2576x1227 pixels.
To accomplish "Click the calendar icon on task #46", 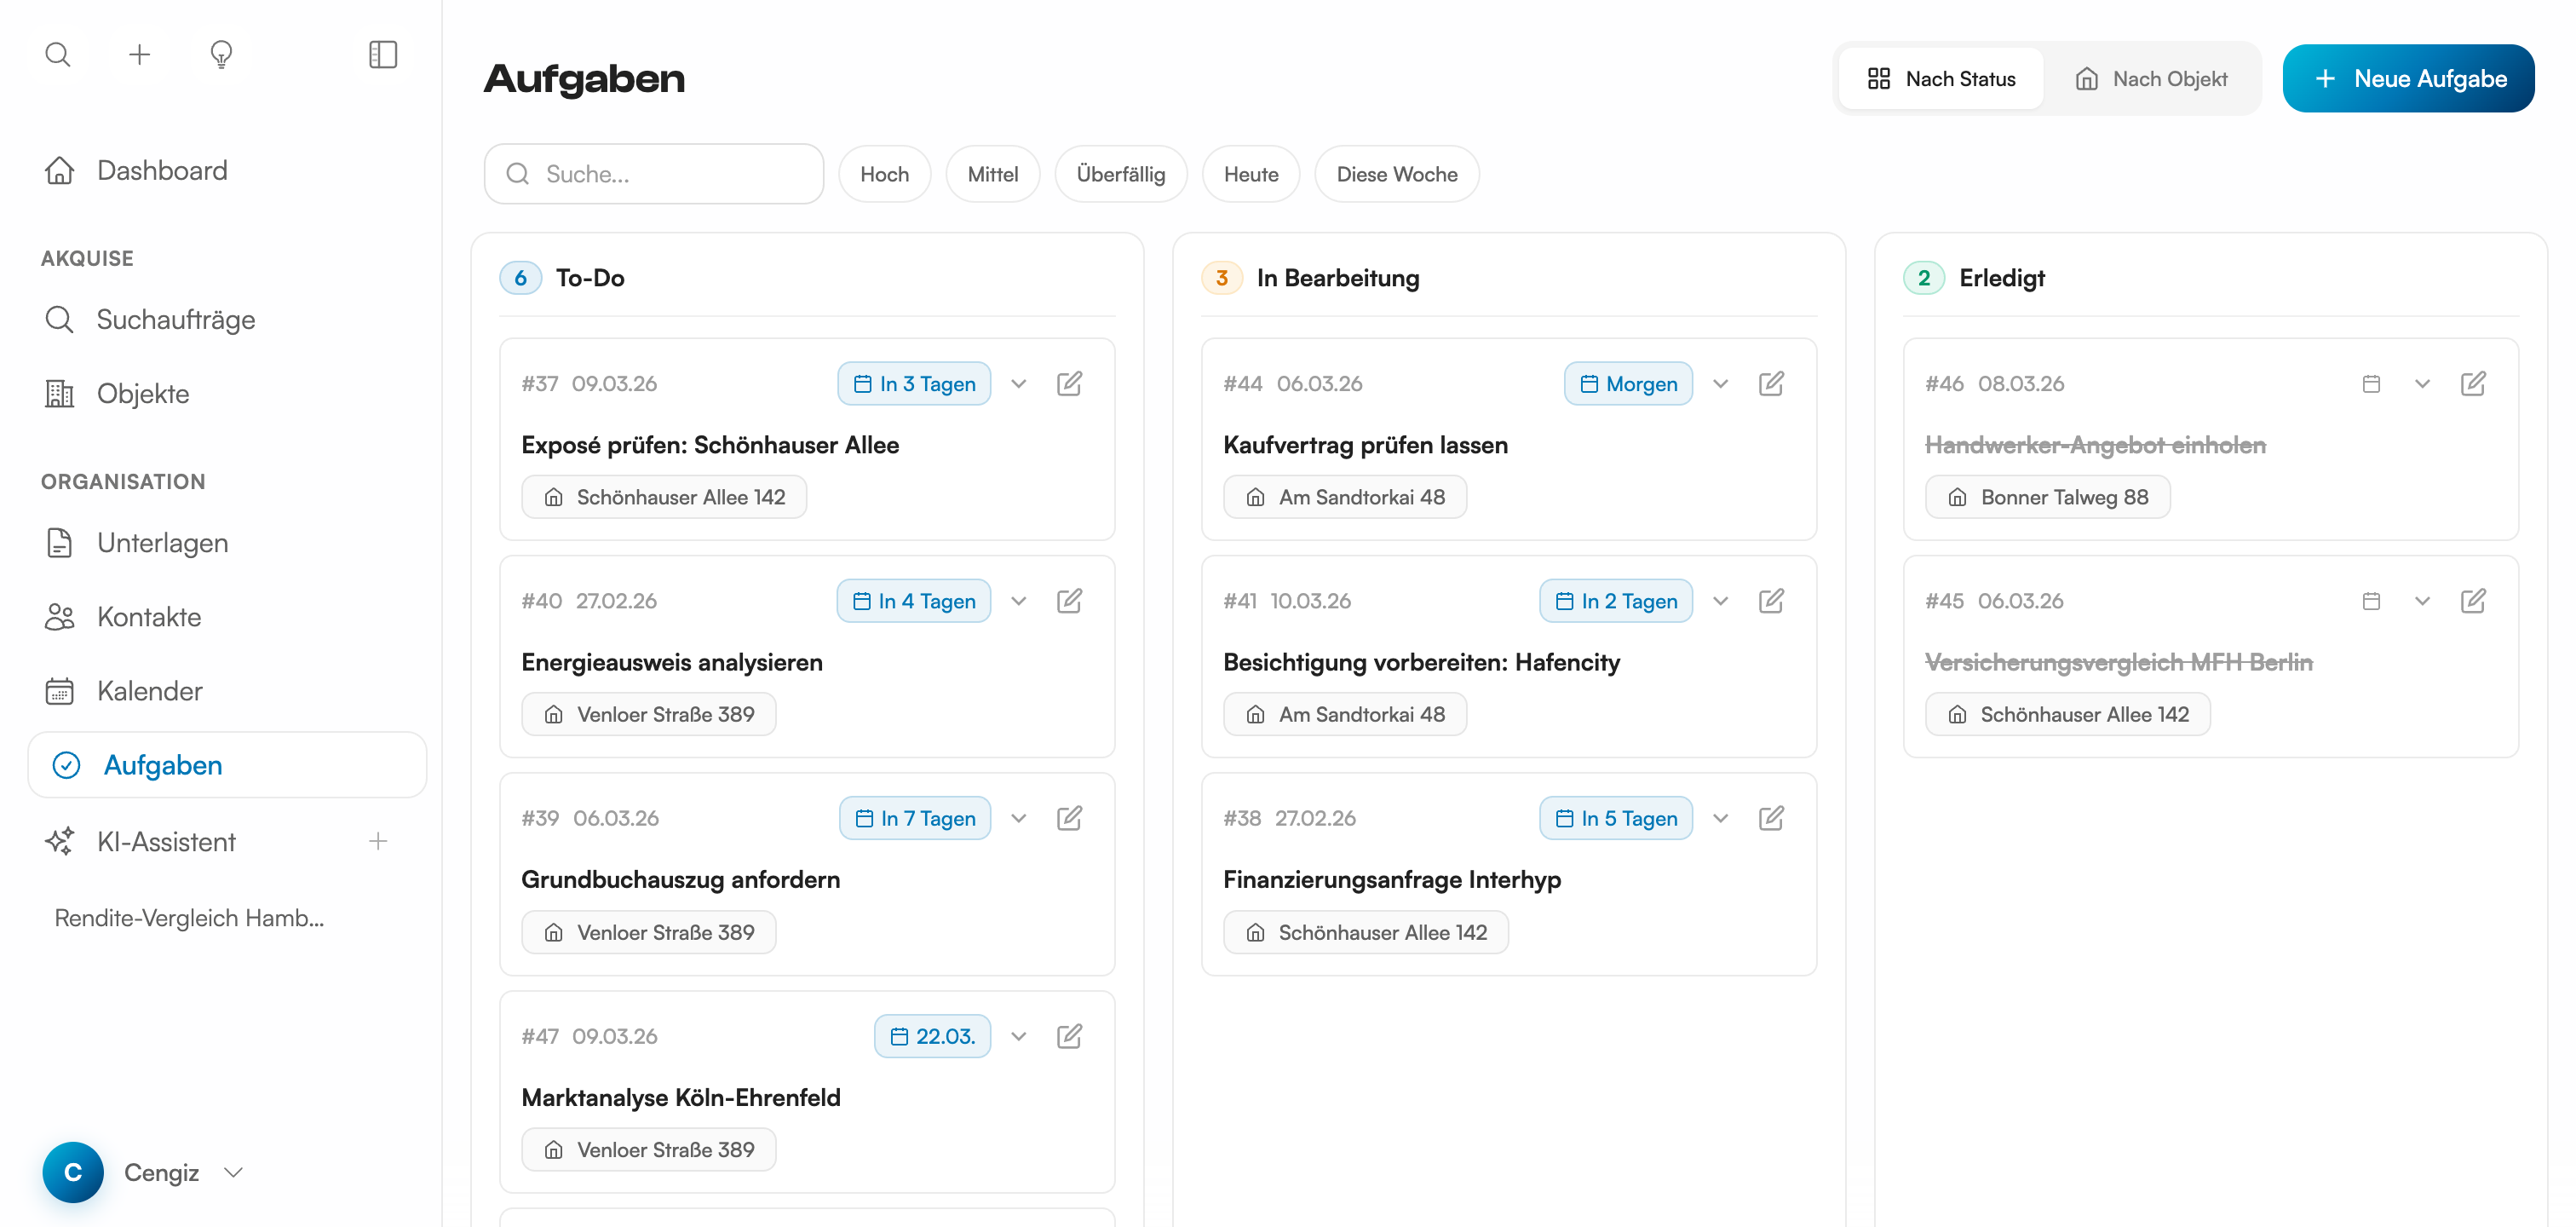I will coord(2371,384).
